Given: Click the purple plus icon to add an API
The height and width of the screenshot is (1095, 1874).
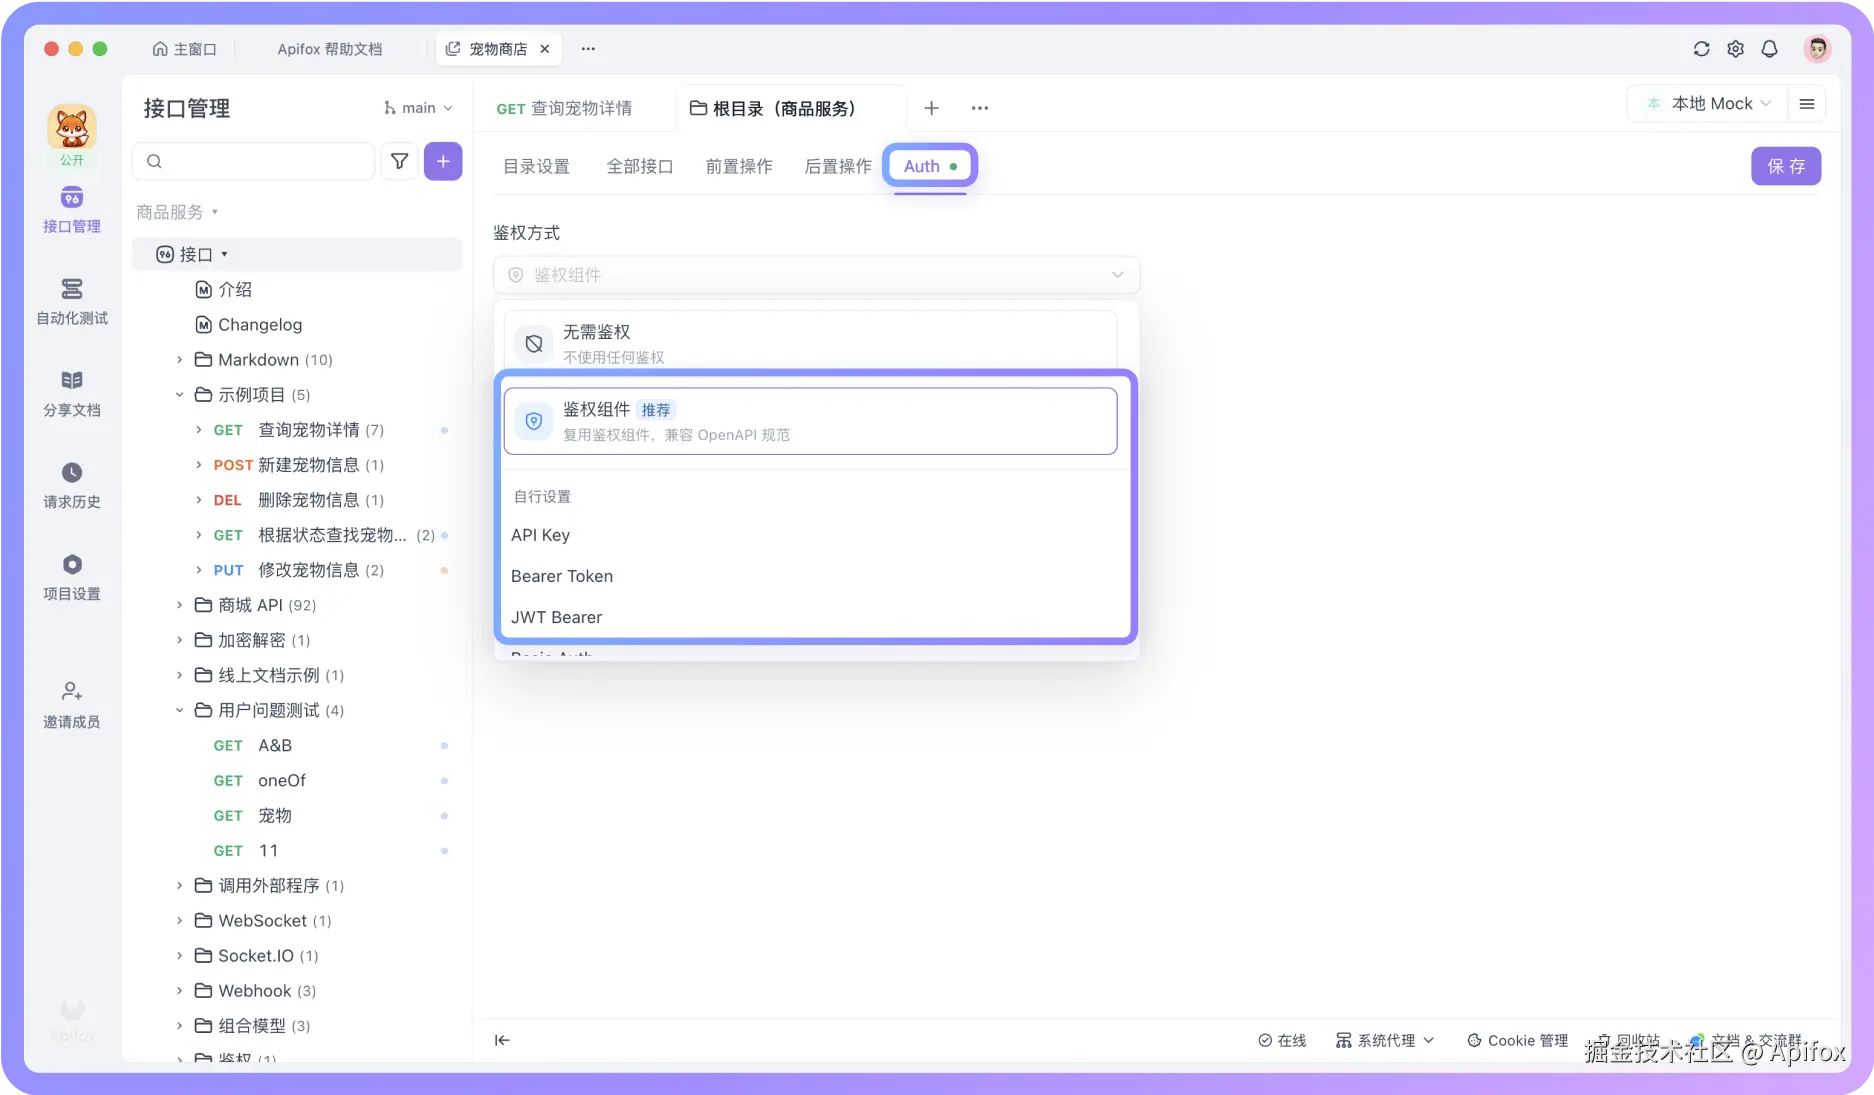Looking at the screenshot, I should coord(442,161).
